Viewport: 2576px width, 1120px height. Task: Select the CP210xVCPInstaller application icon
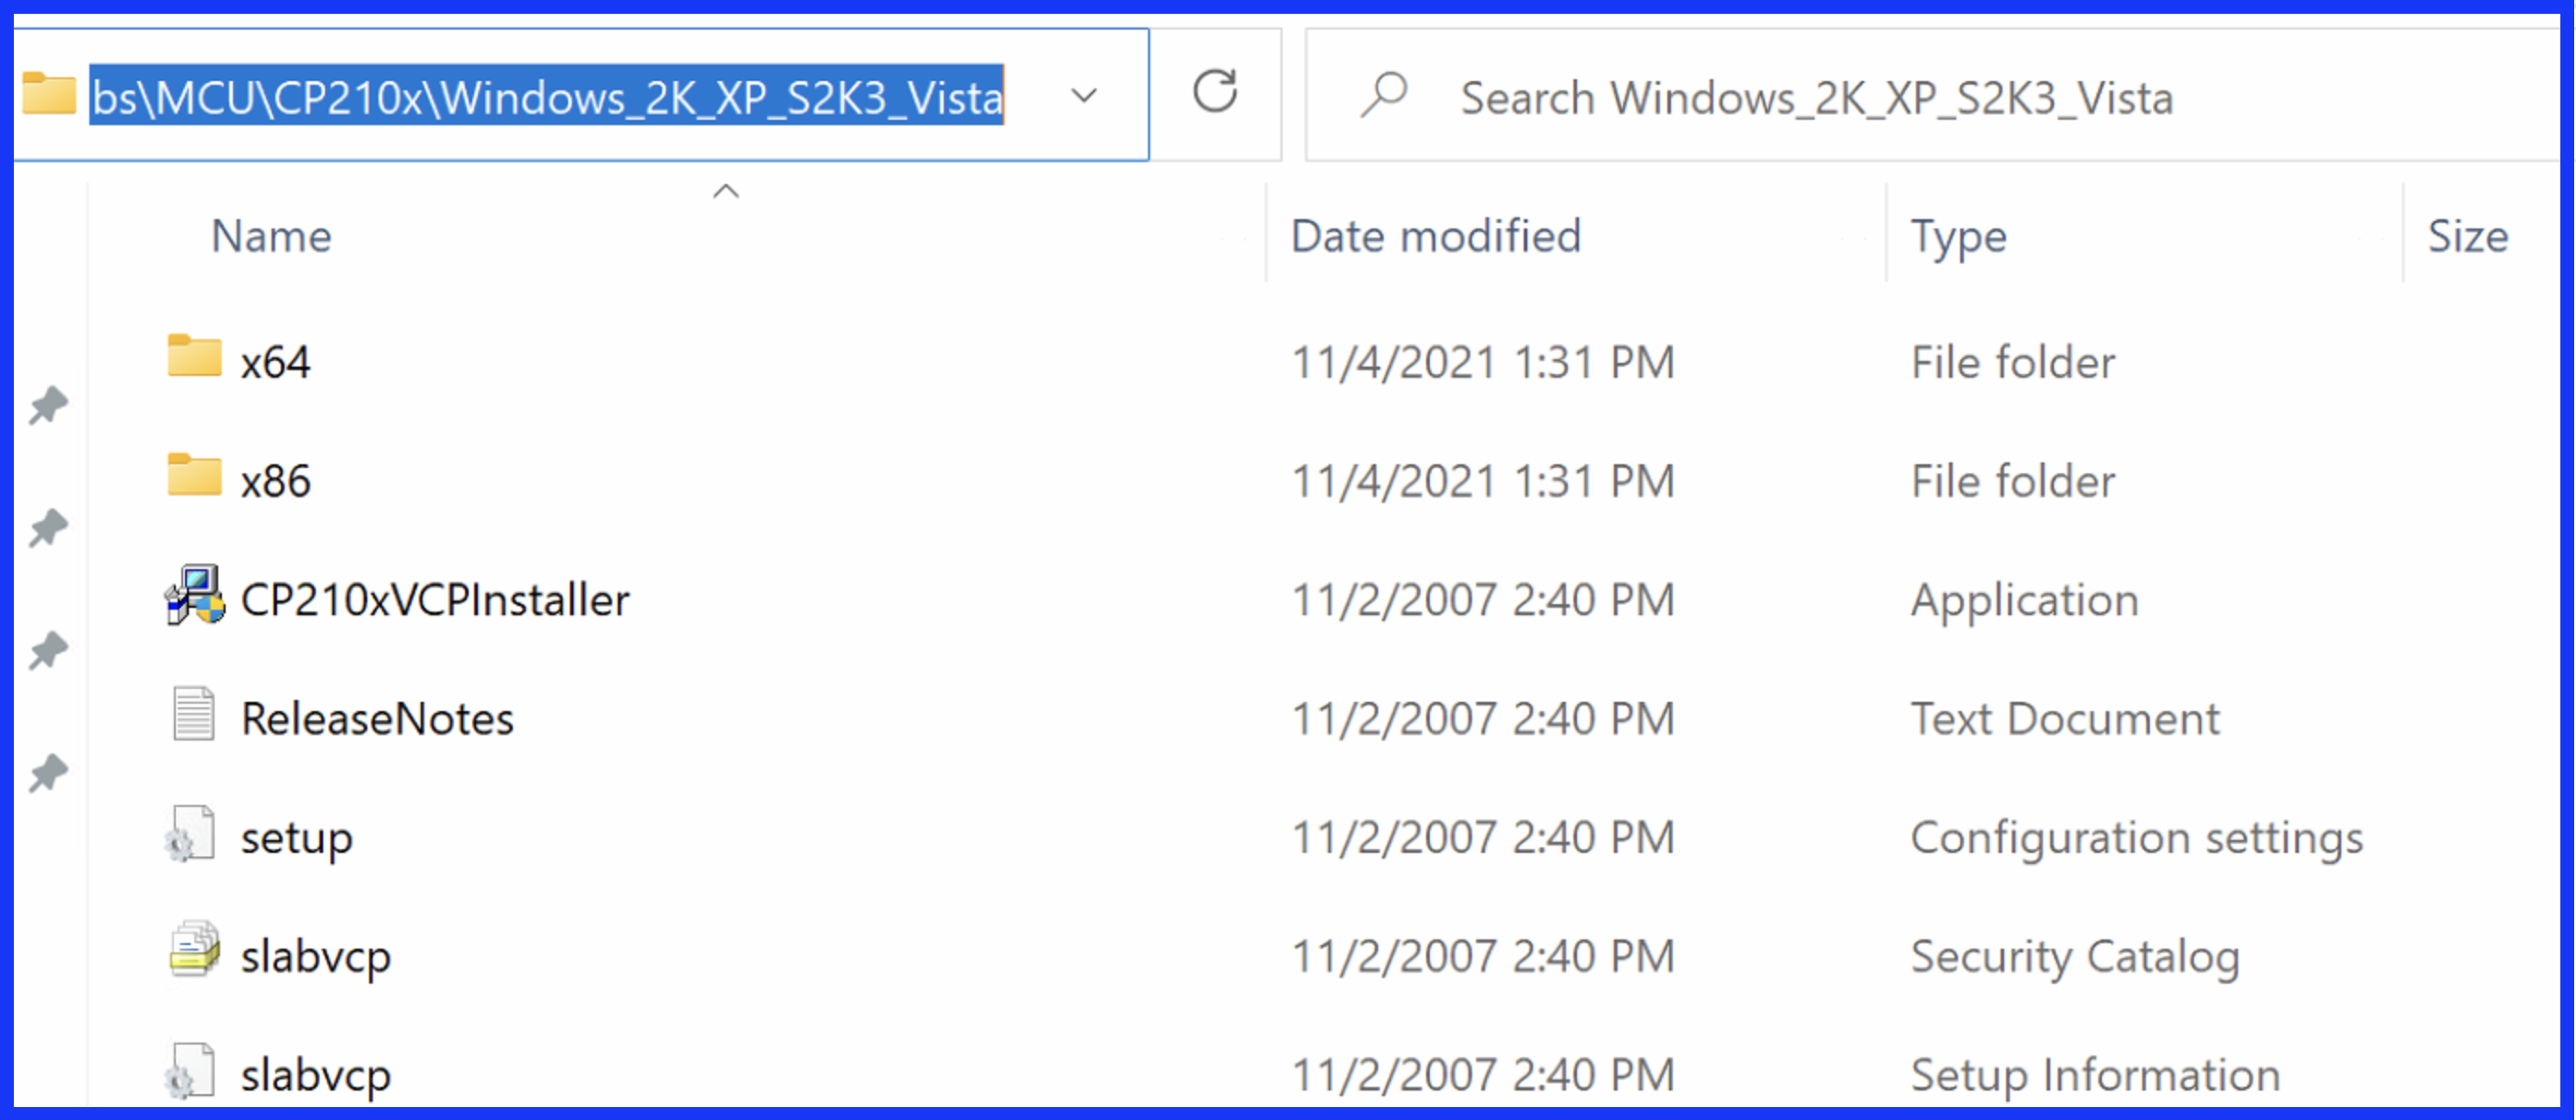tap(194, 595)
